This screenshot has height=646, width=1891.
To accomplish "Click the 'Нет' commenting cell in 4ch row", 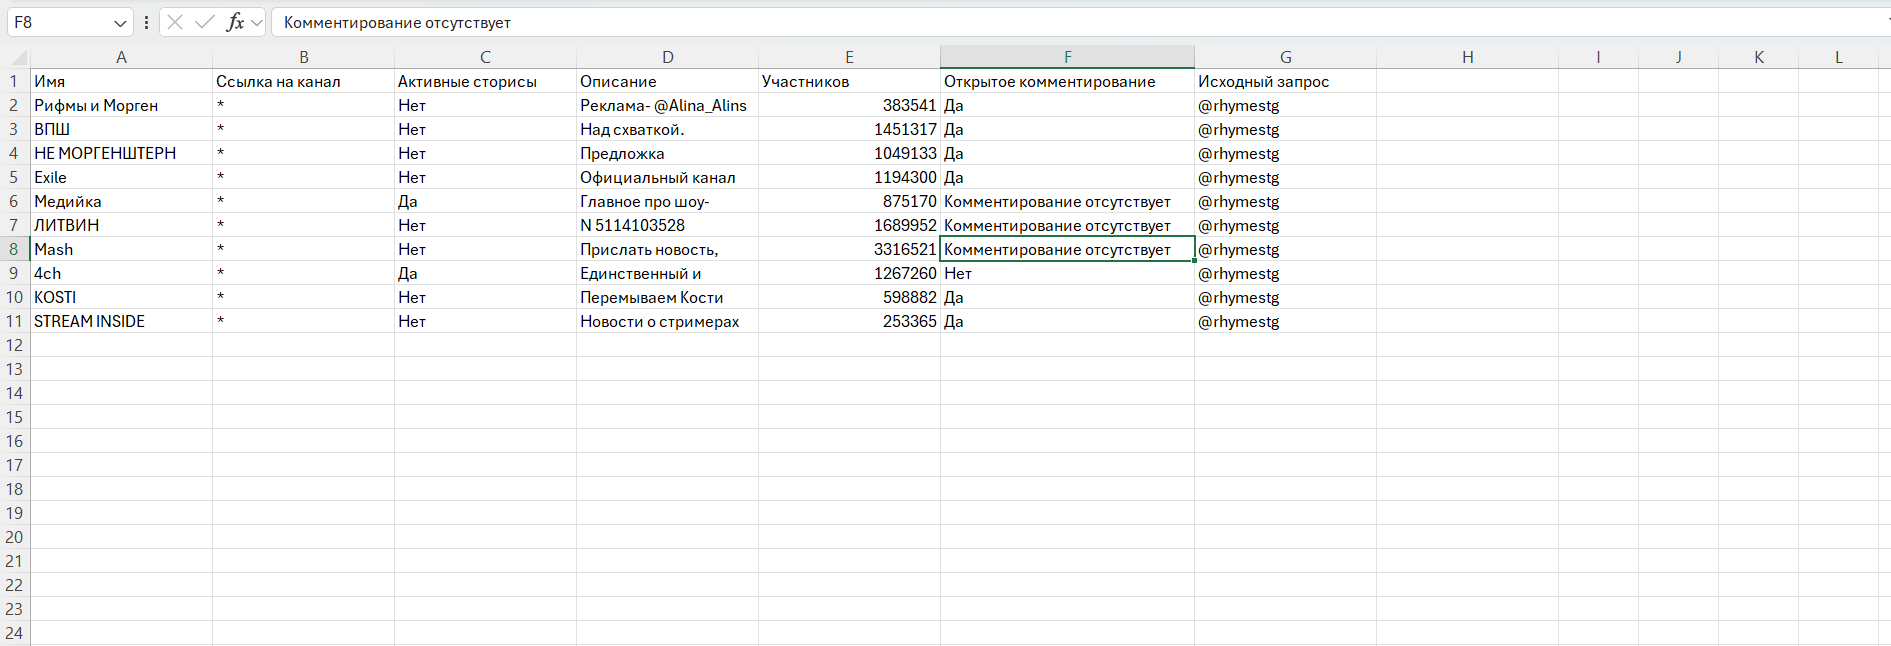I will (x=1067, y=273).
